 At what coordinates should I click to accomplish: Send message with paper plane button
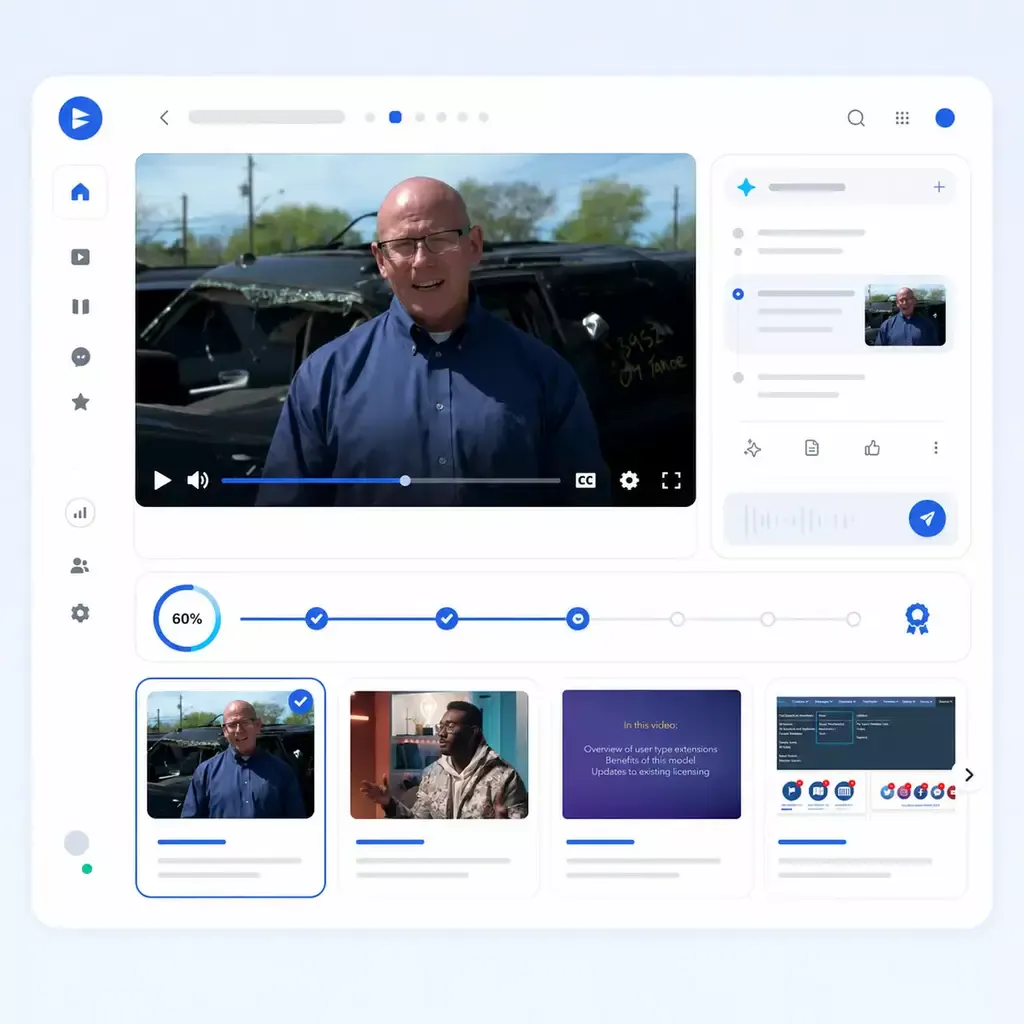coord(927,519)
